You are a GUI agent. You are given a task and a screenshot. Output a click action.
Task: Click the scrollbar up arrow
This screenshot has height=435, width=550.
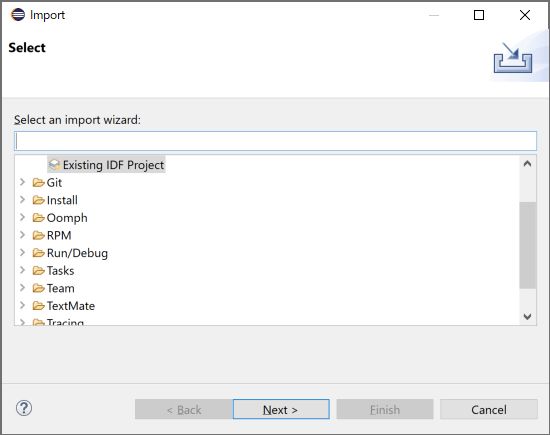coord(527,164)
